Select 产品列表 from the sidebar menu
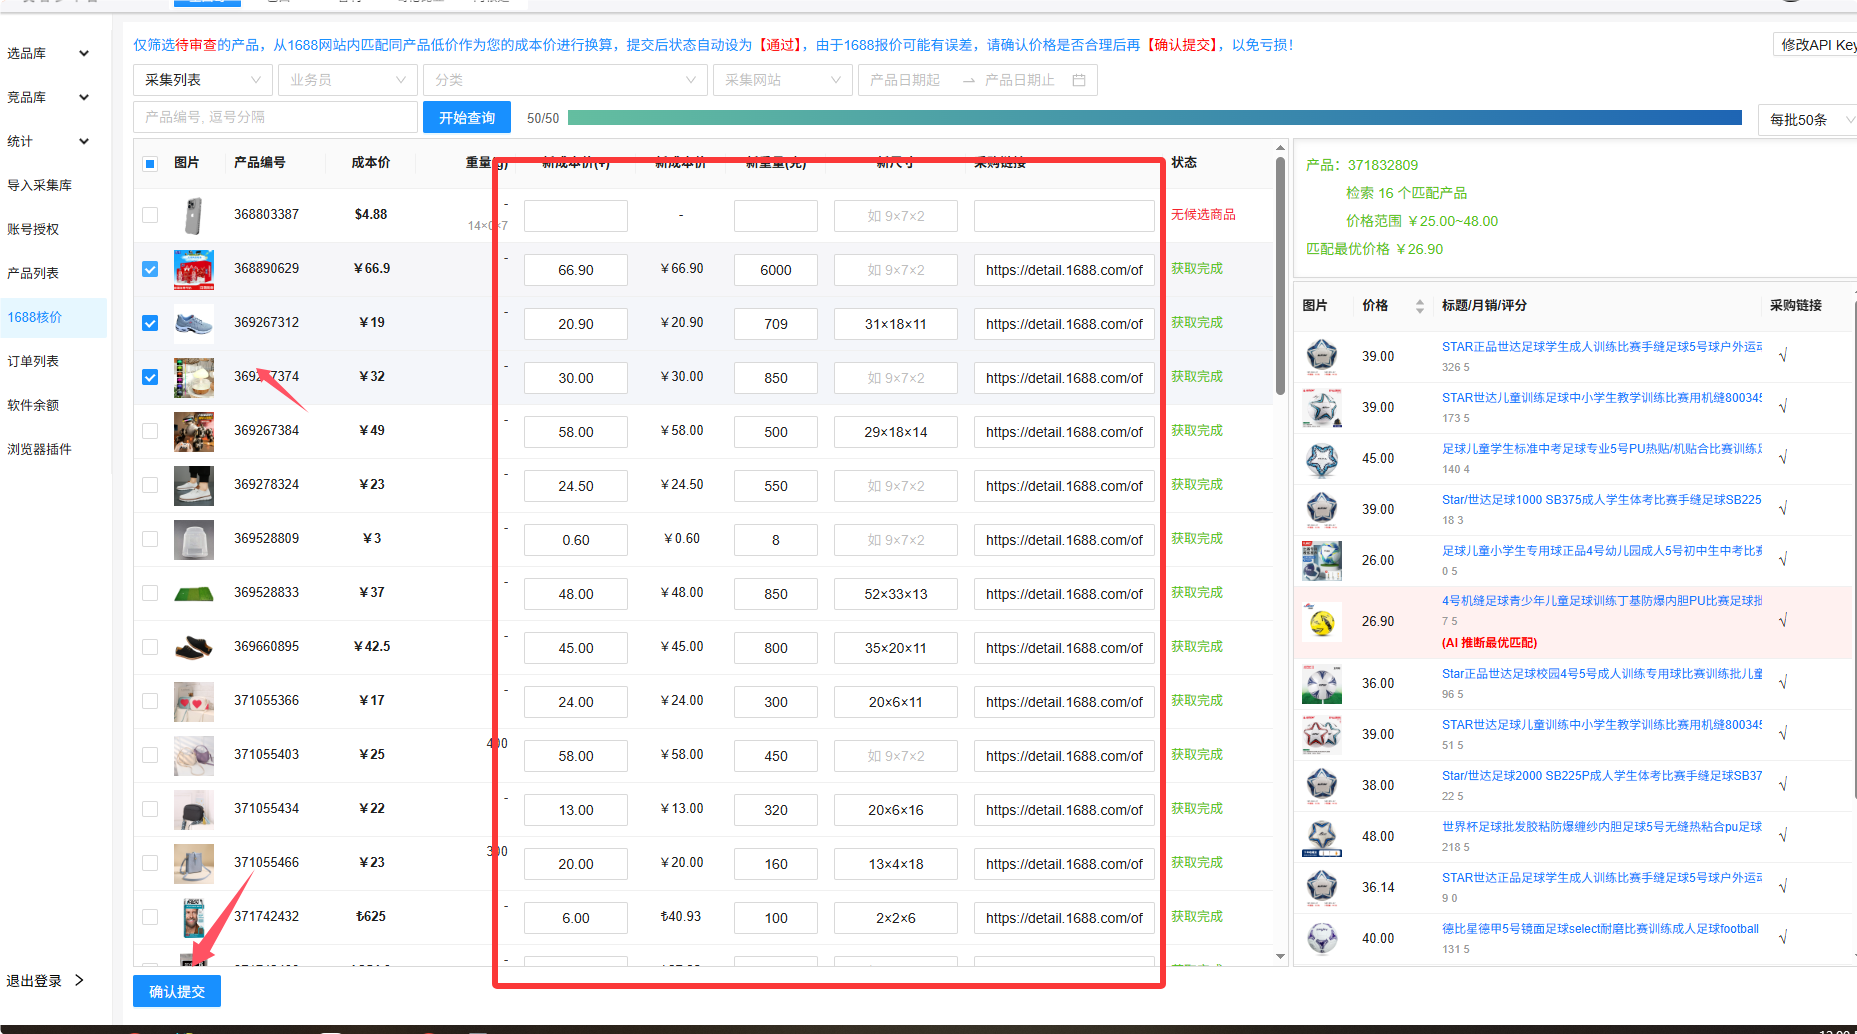 34,273
